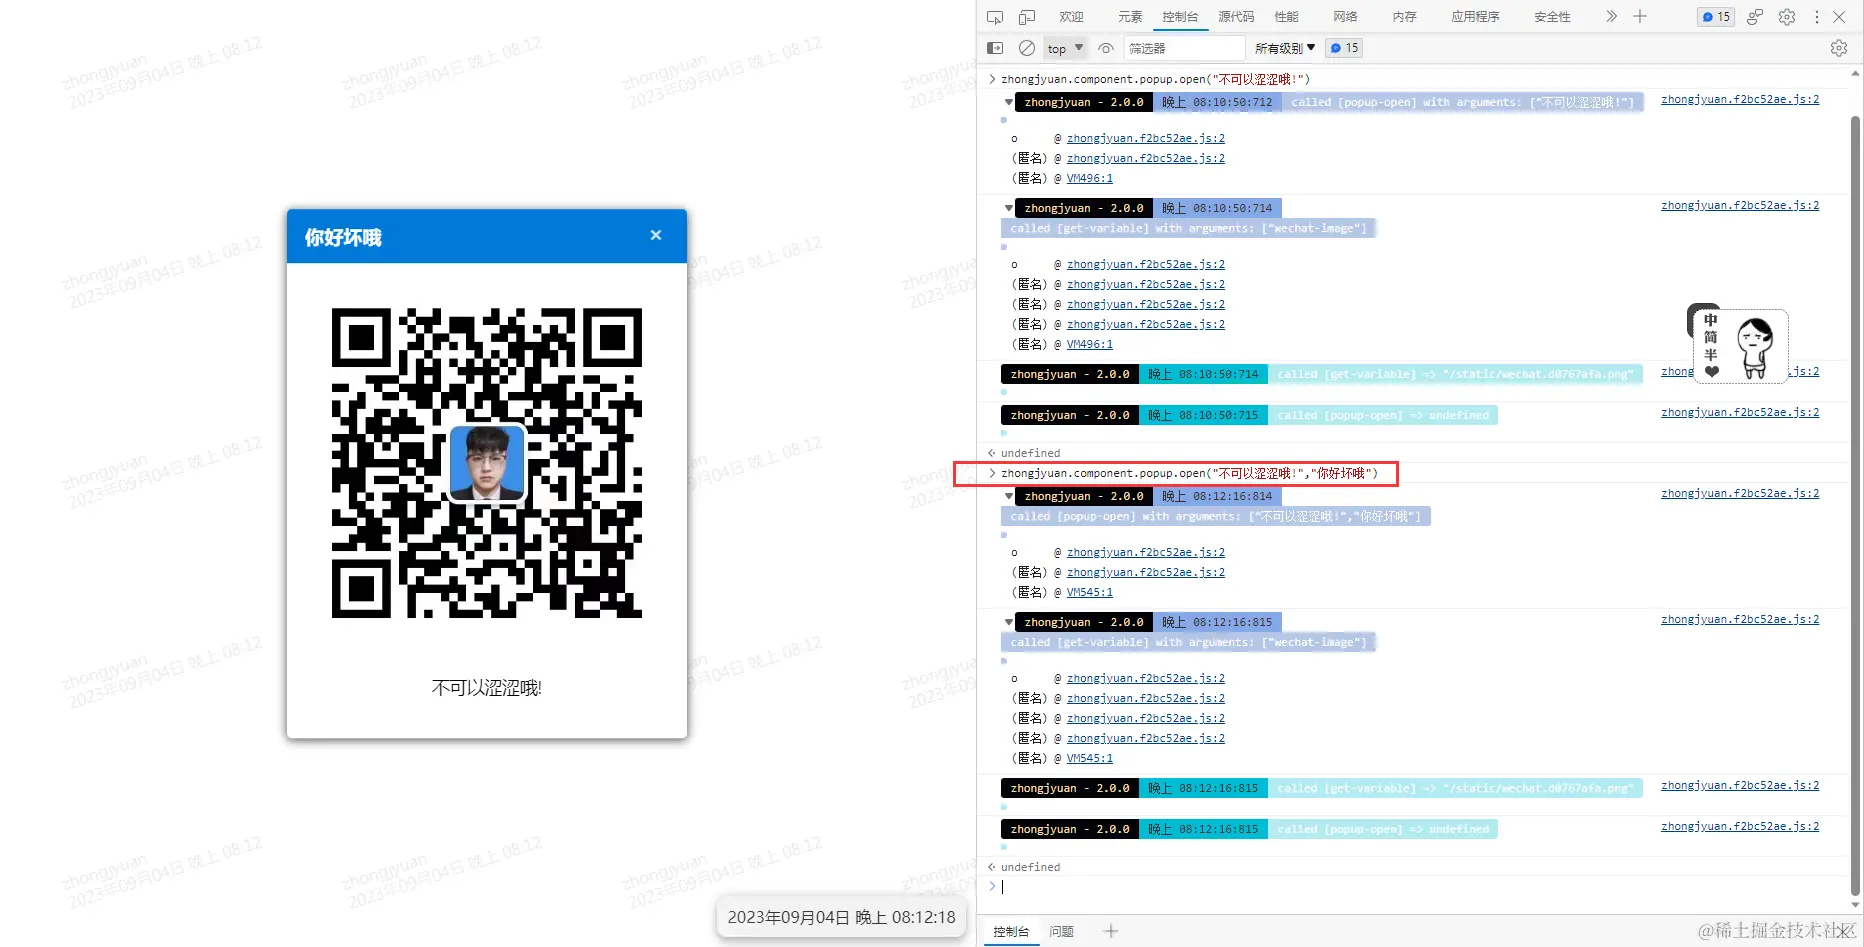Open VM496:1 link under 08:10:50:712 stack
This screenshot has height=947, width=1864.
(x=1089, y=178)
